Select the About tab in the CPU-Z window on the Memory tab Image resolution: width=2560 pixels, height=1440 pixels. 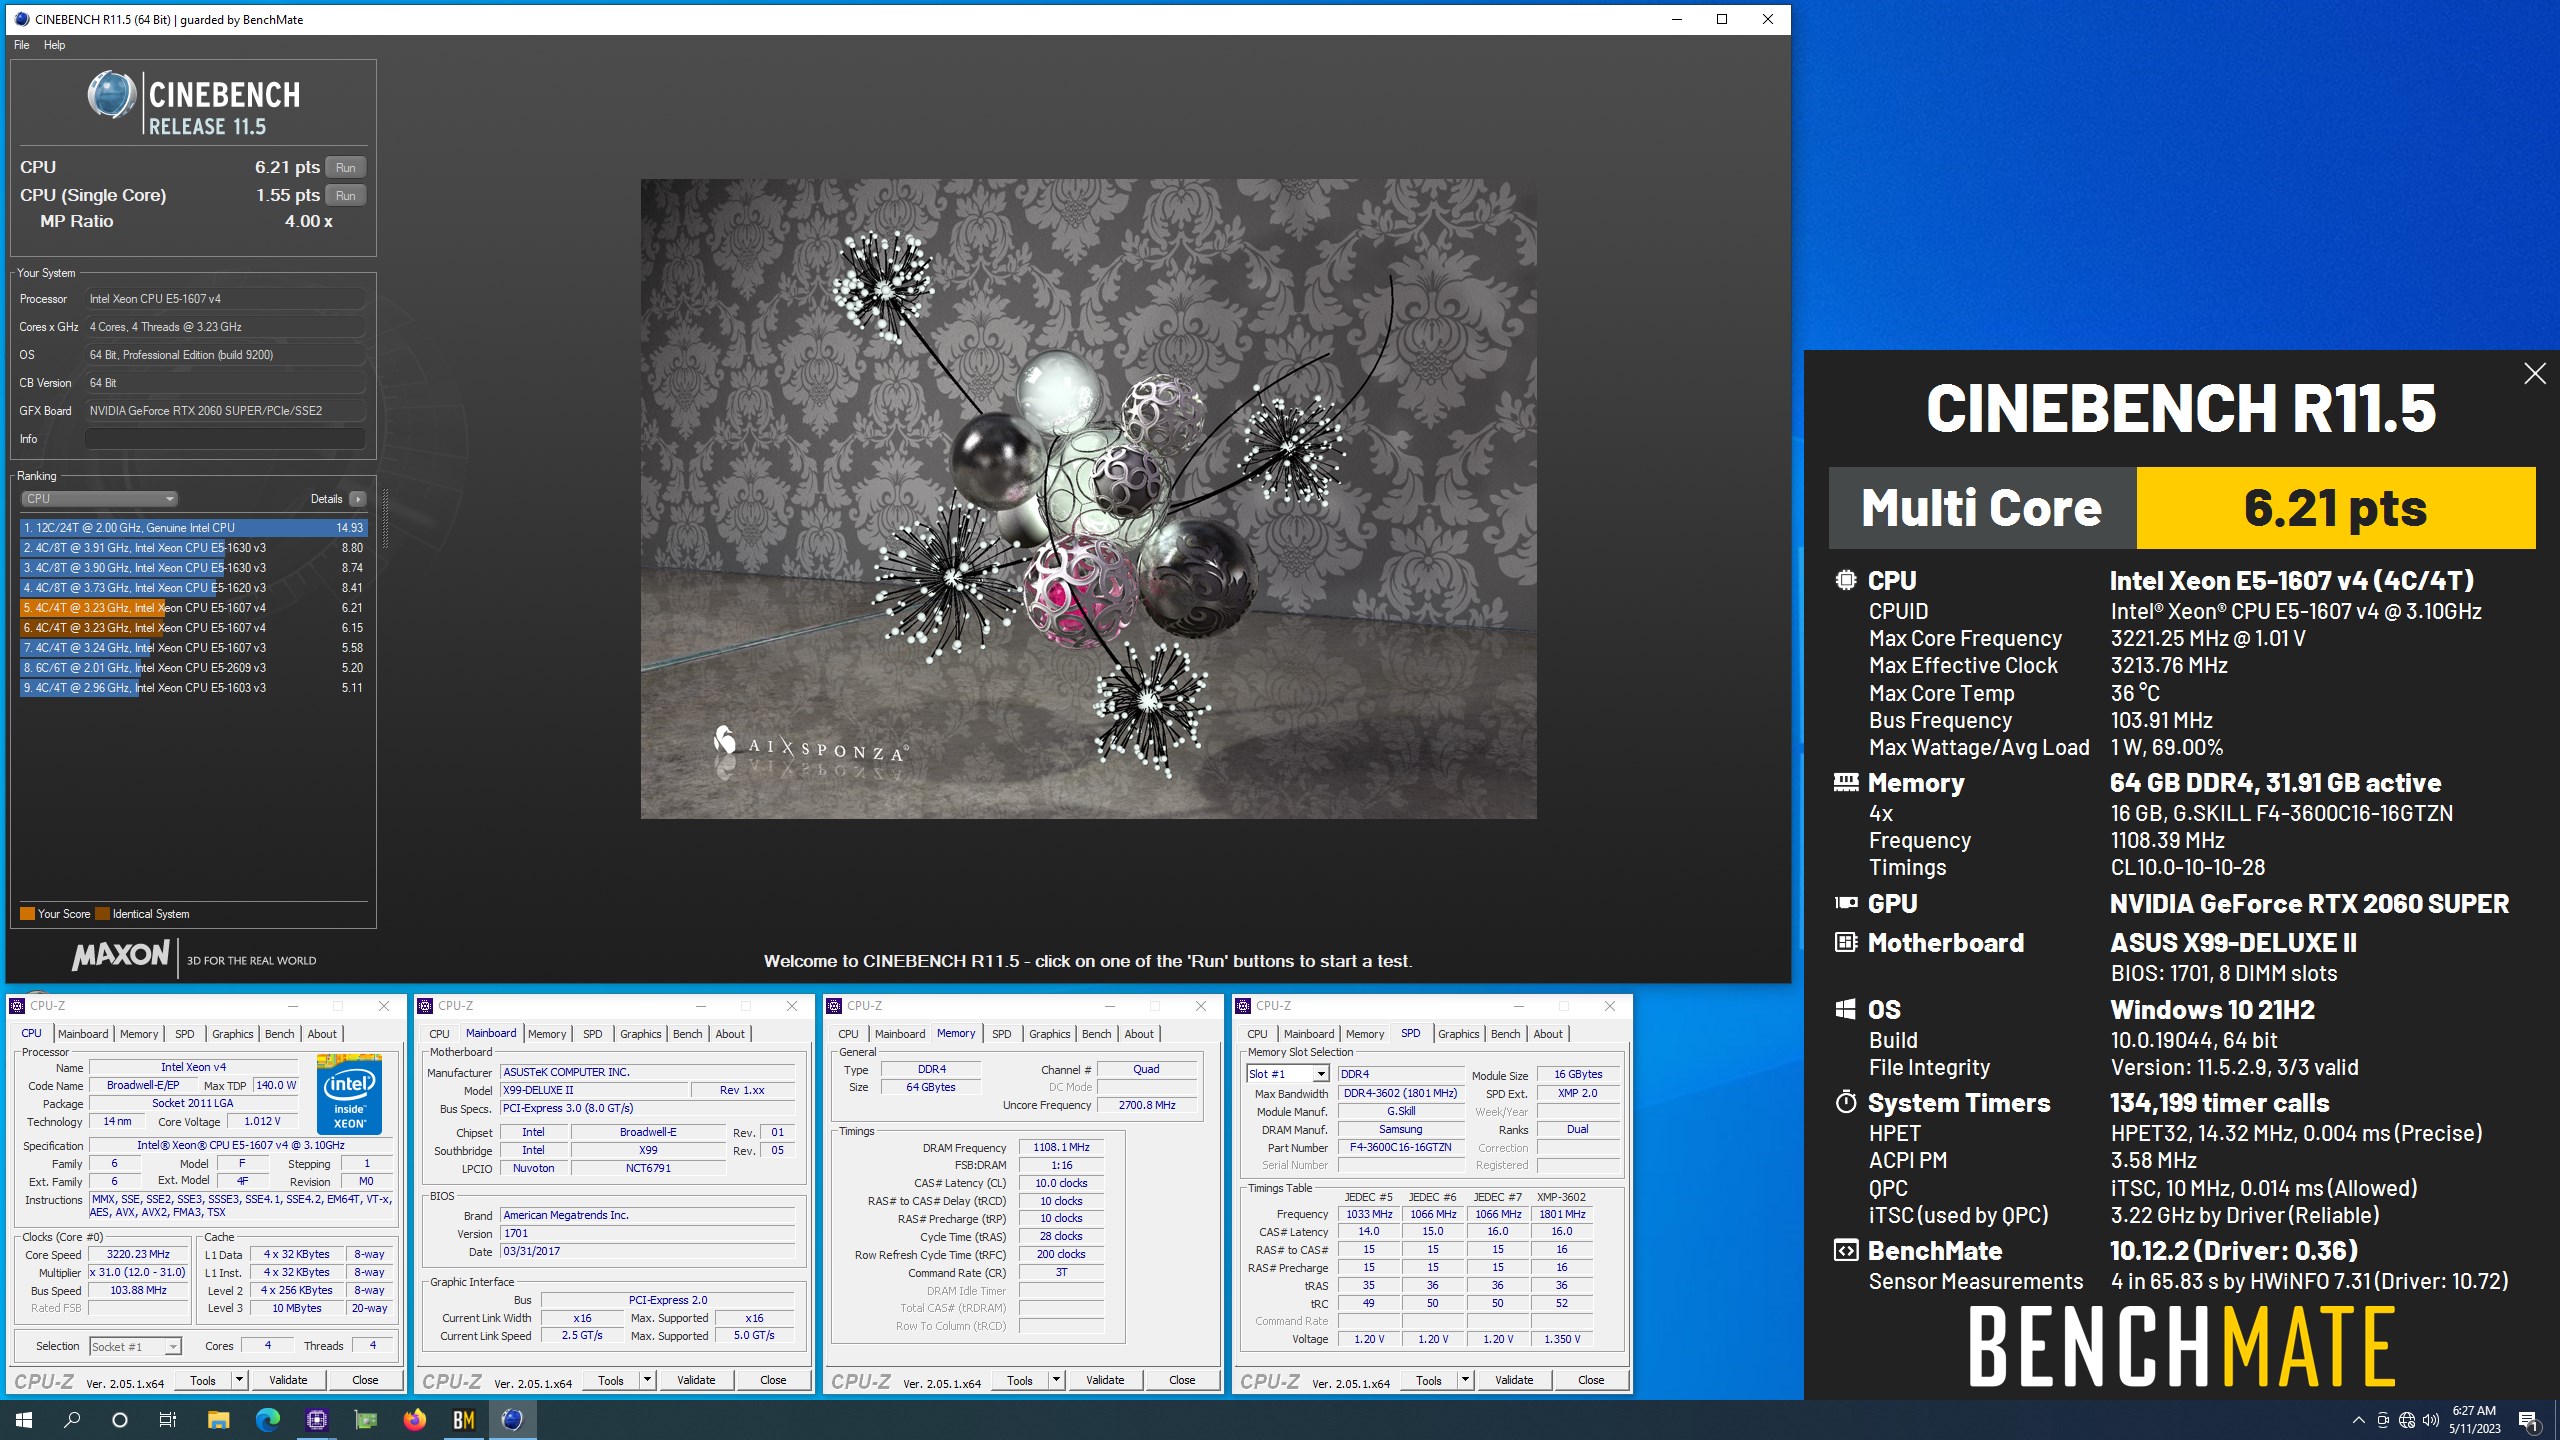pyautogui.click(x=1139, y=1034)
